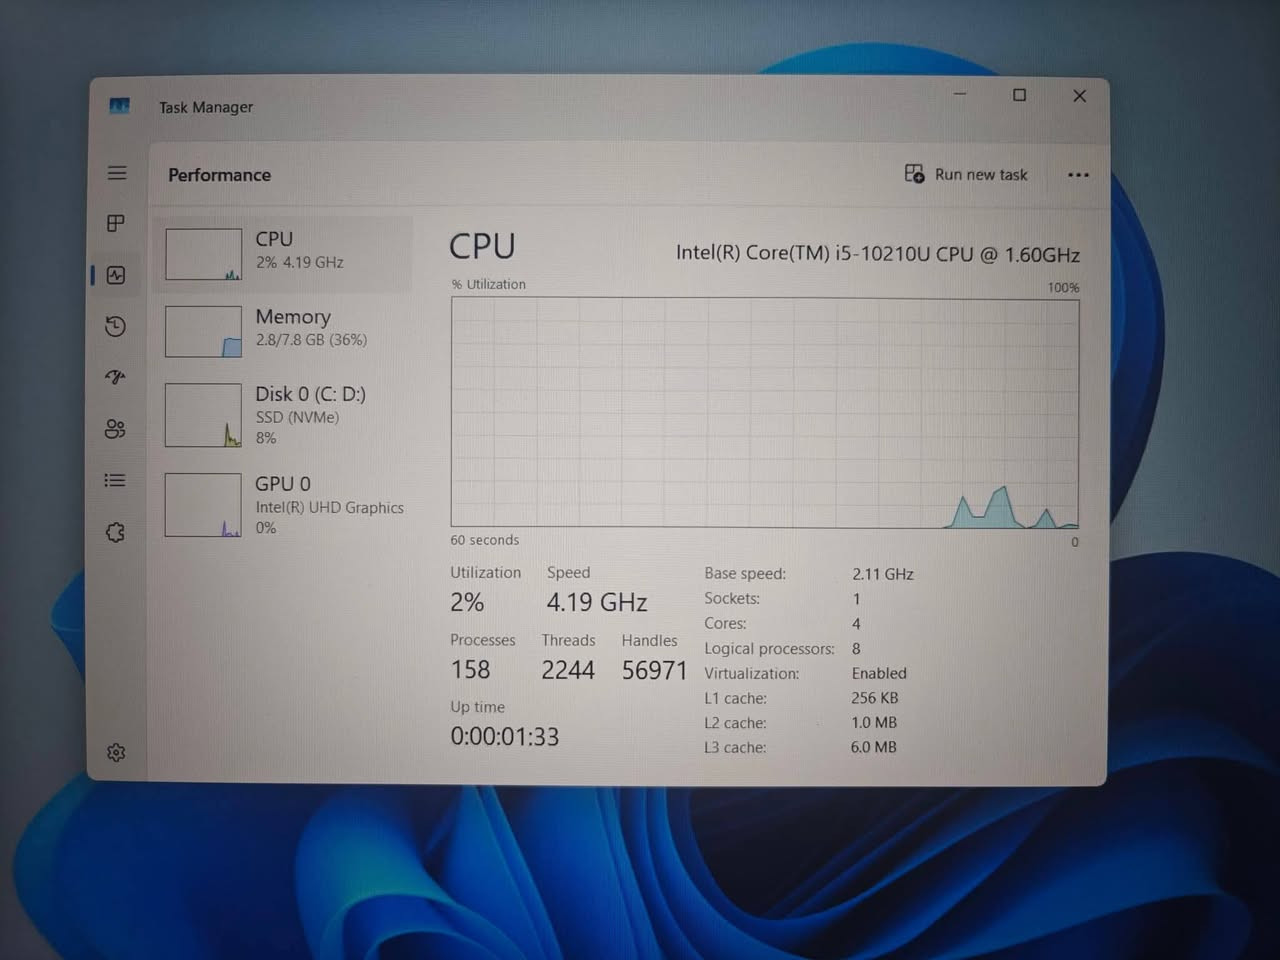Click Run new task button
This screenshot has height=960, width=1280.
coord(966,174)
